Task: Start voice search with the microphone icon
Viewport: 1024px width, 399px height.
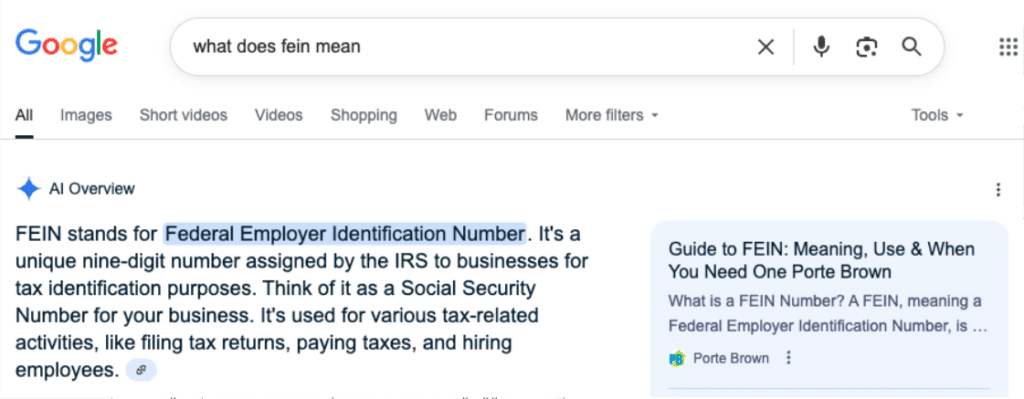Action: pos(821,47)
